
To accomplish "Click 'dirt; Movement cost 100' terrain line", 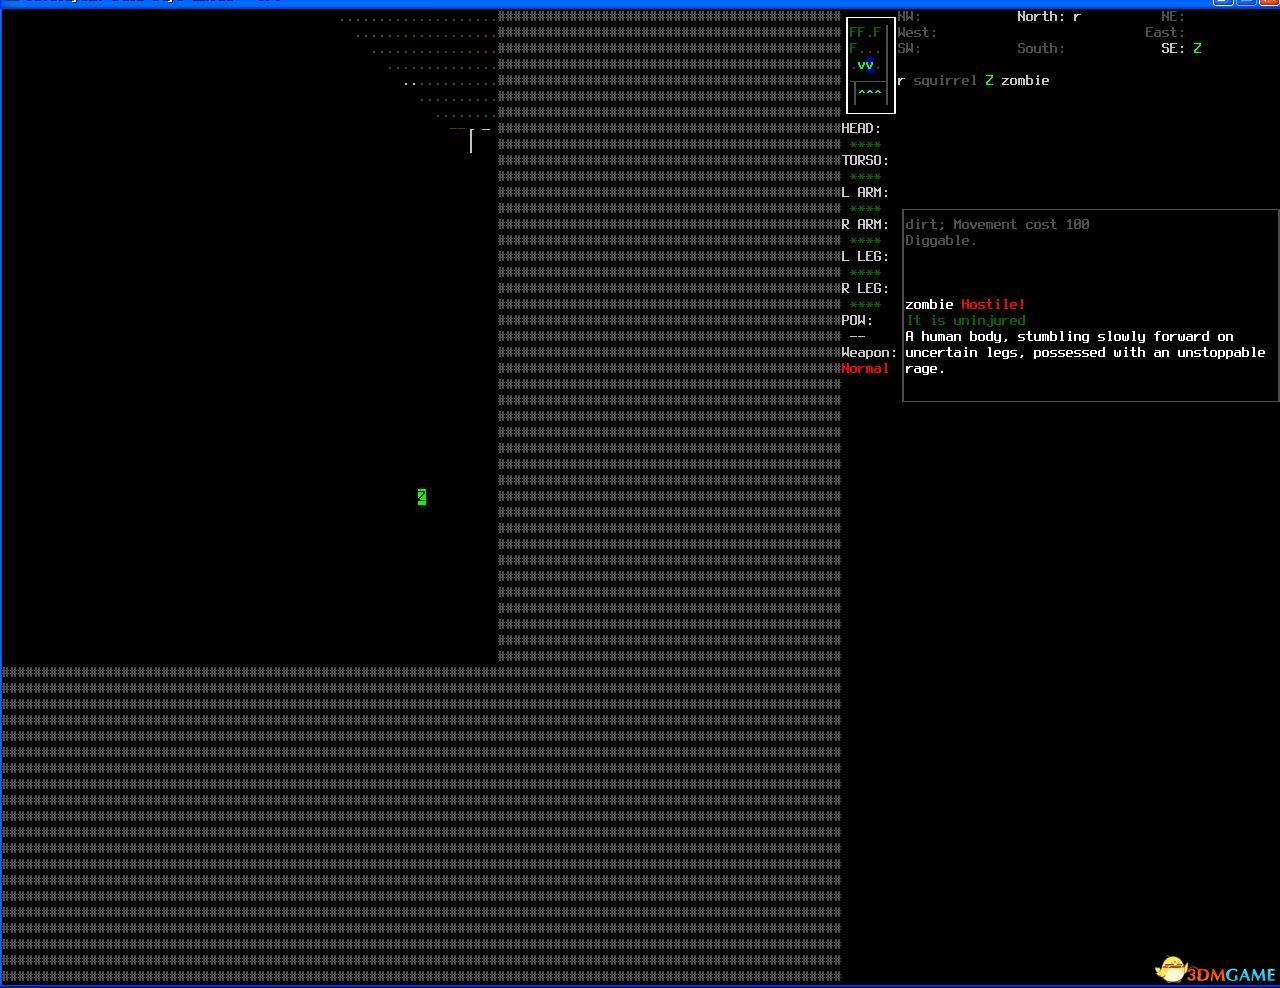I will point(997,224).
